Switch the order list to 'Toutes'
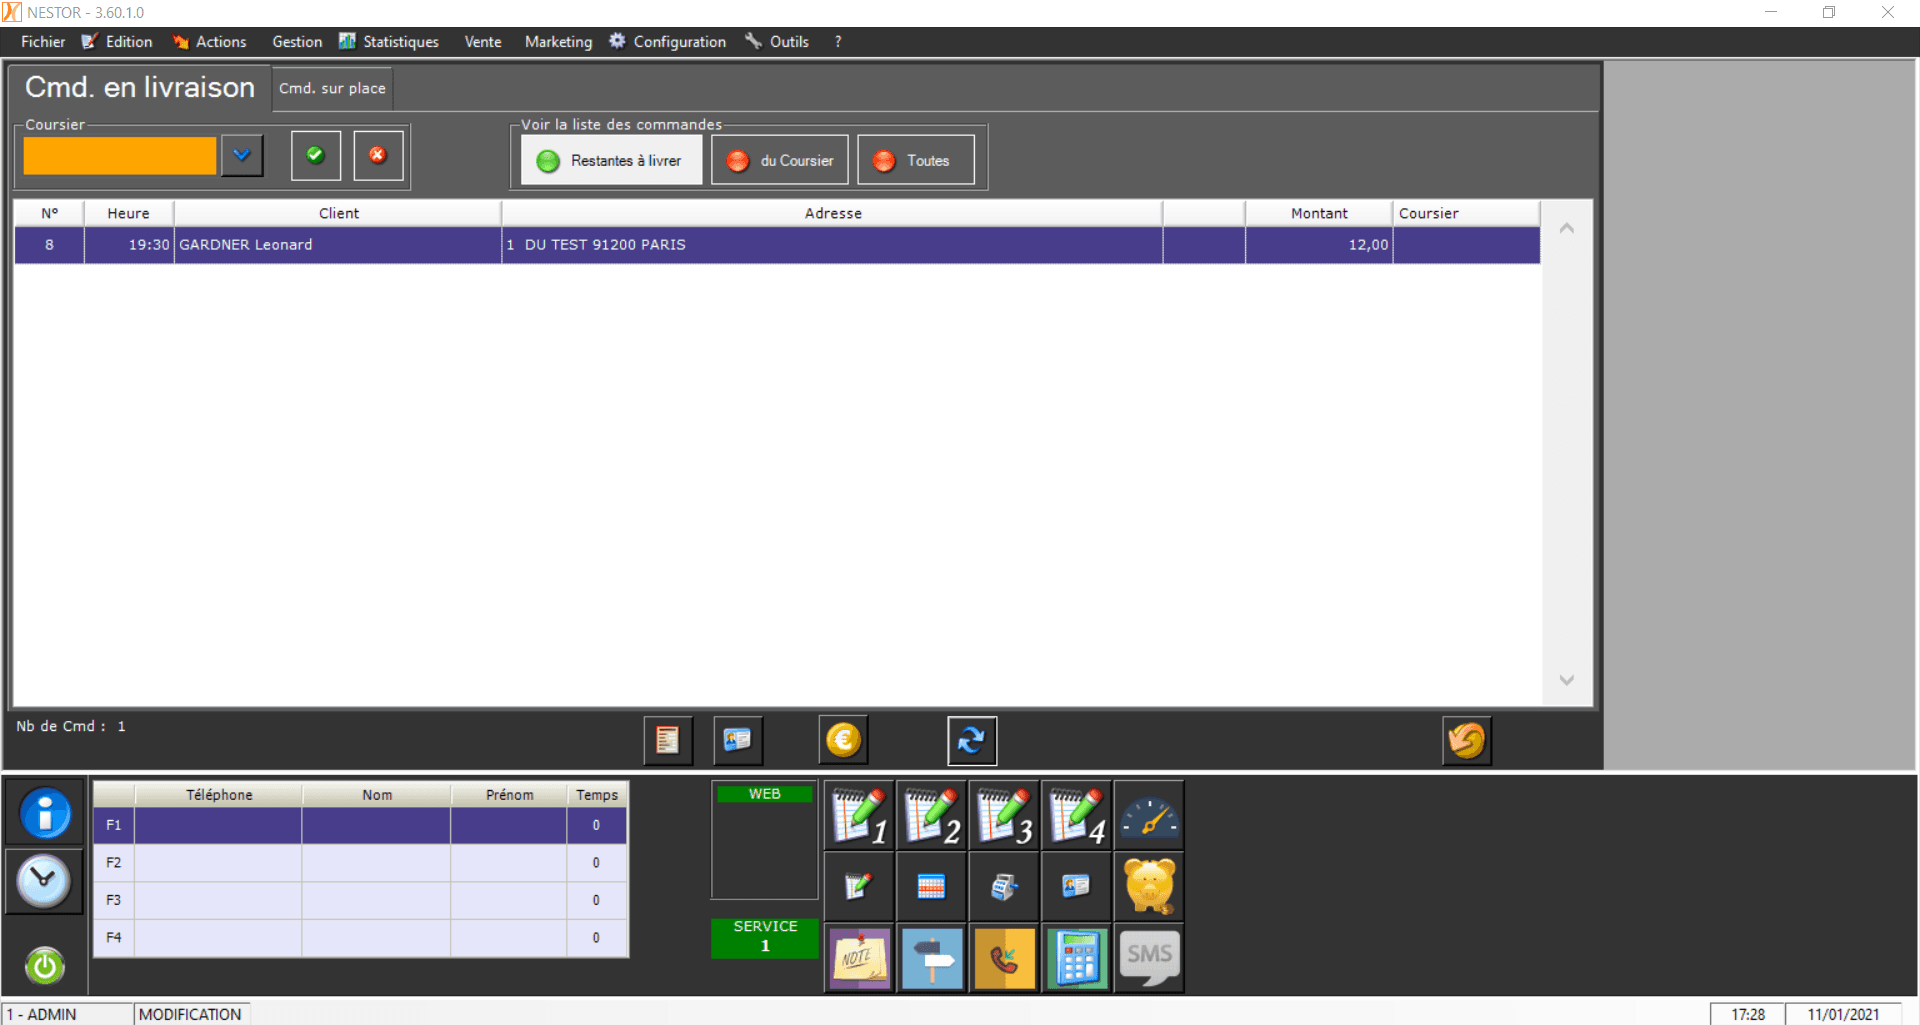 point(915,160)
